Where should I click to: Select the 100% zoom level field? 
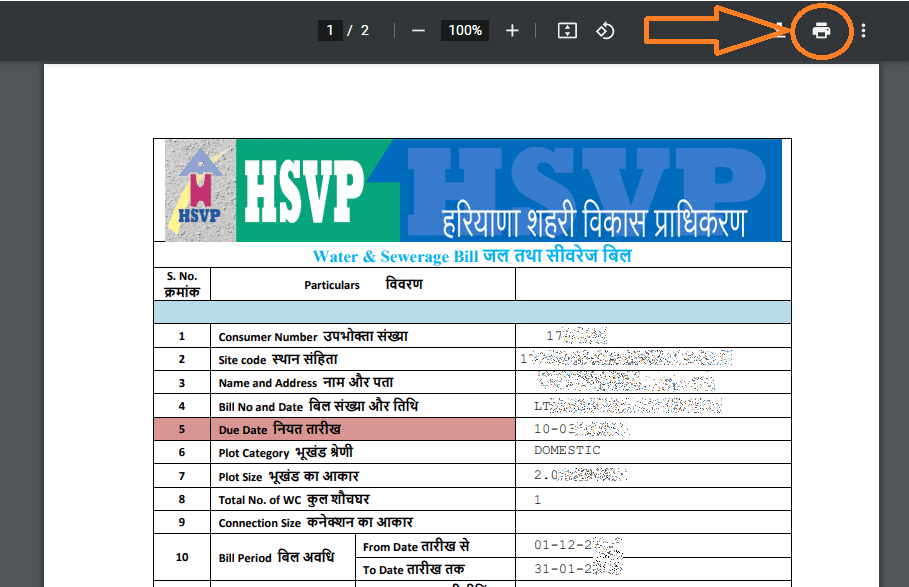(464, 30)
